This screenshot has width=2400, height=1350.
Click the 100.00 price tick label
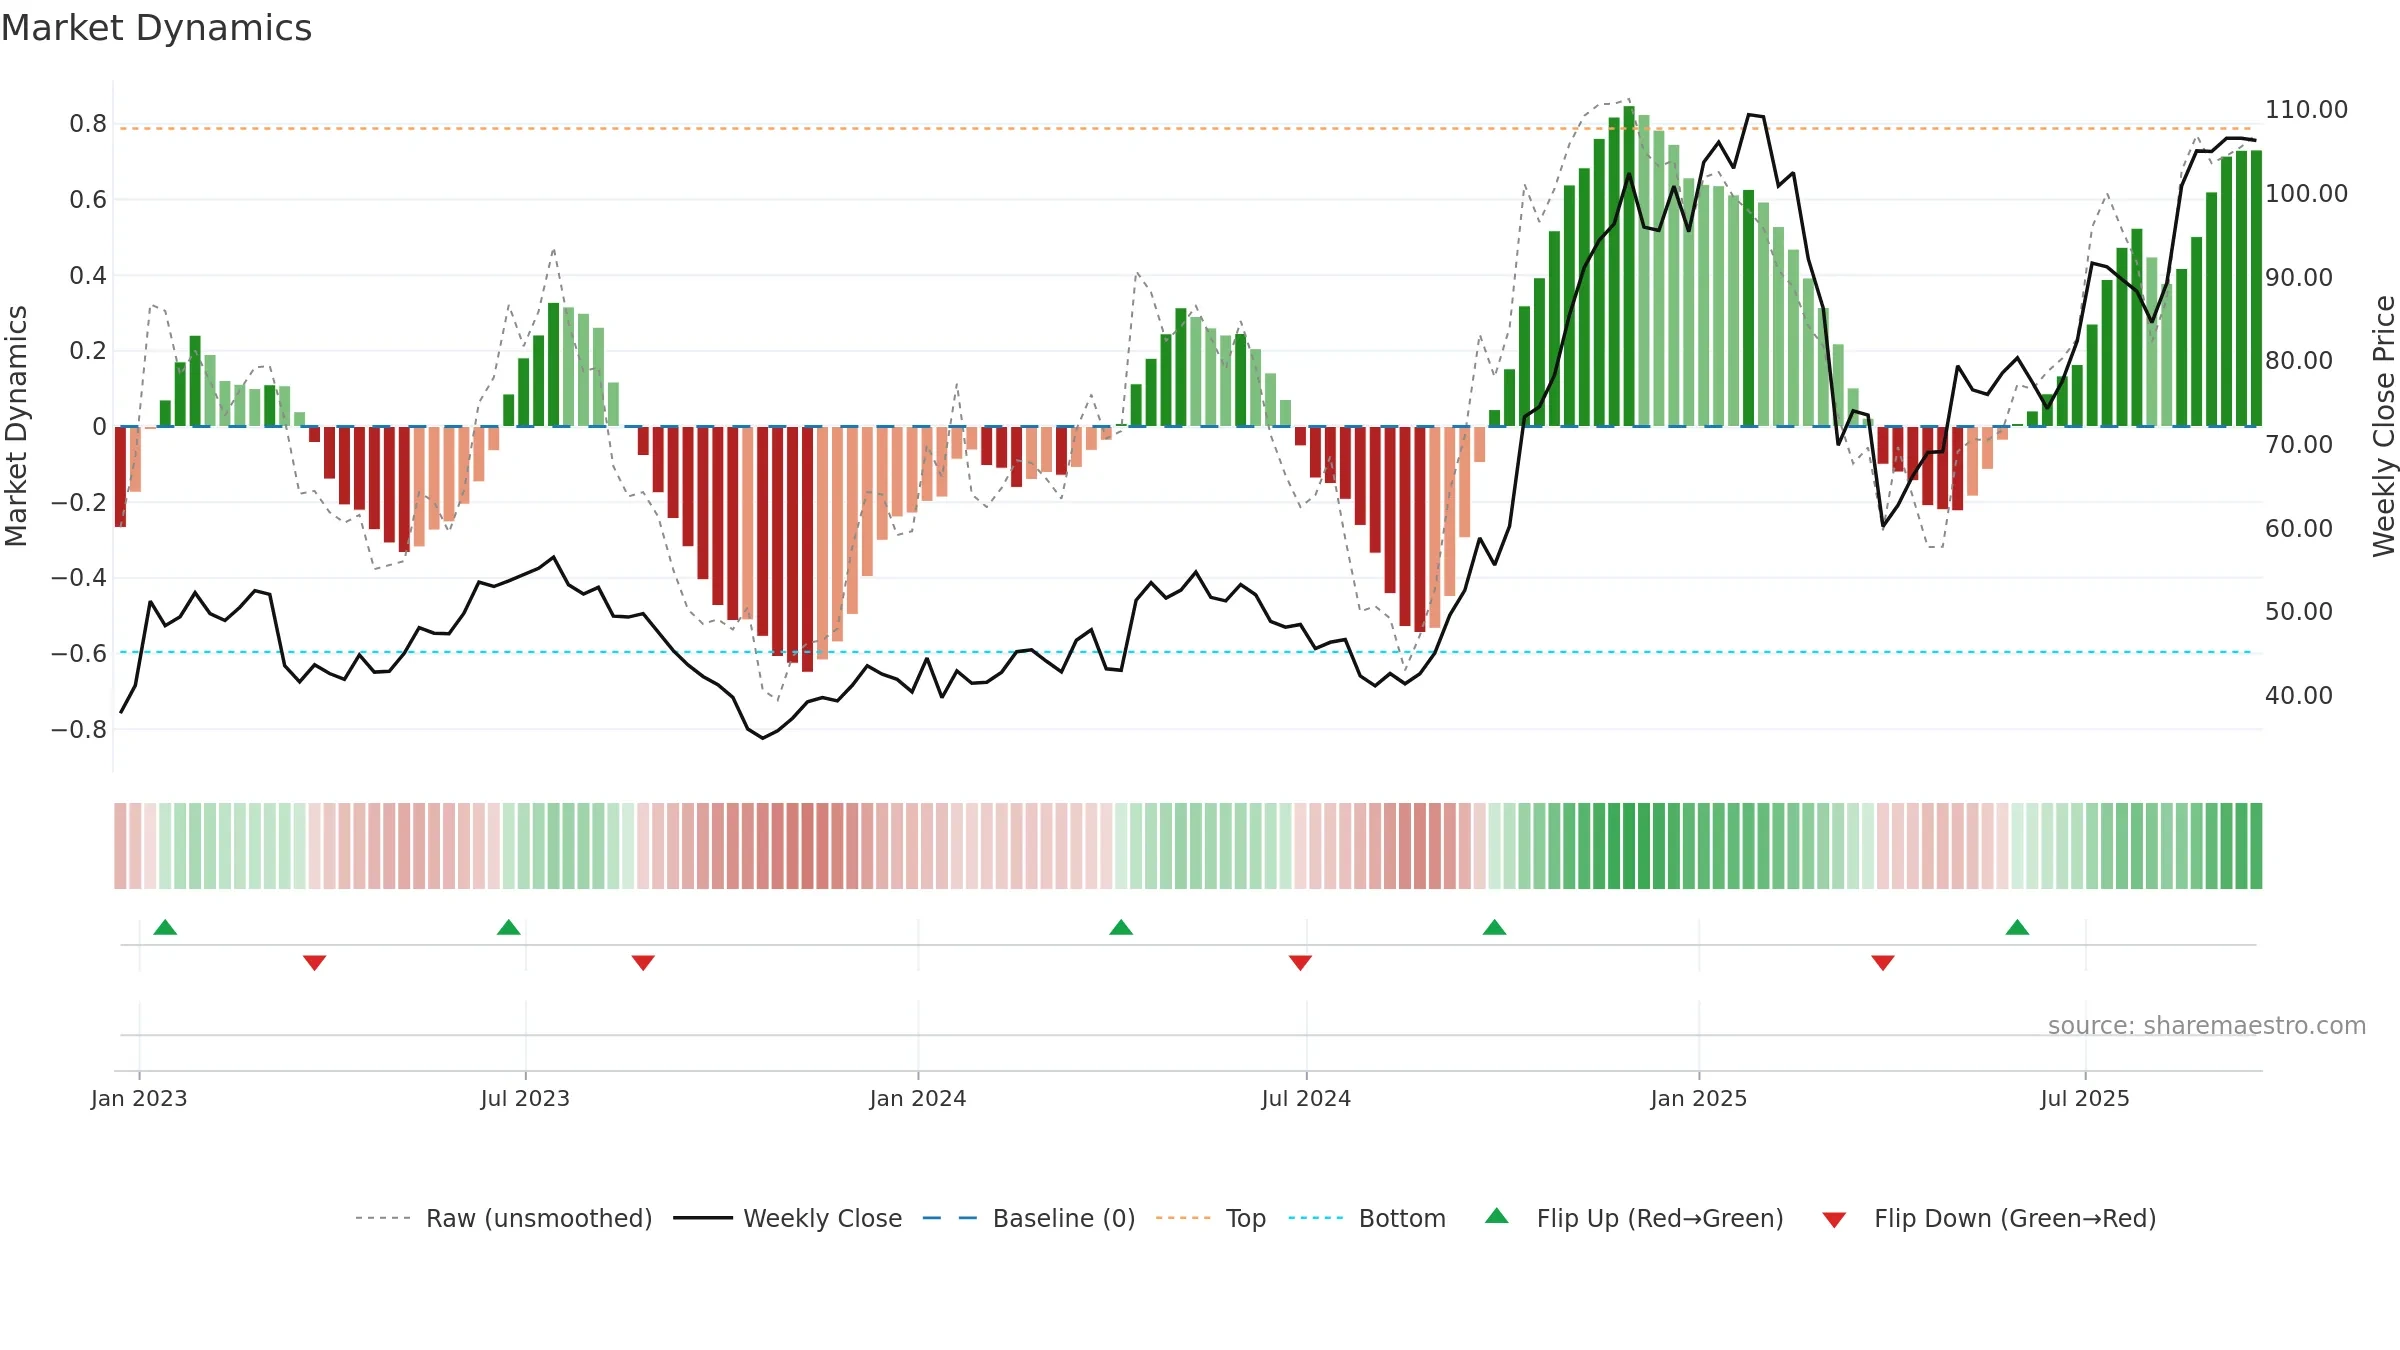click(x=2306, y=193)
